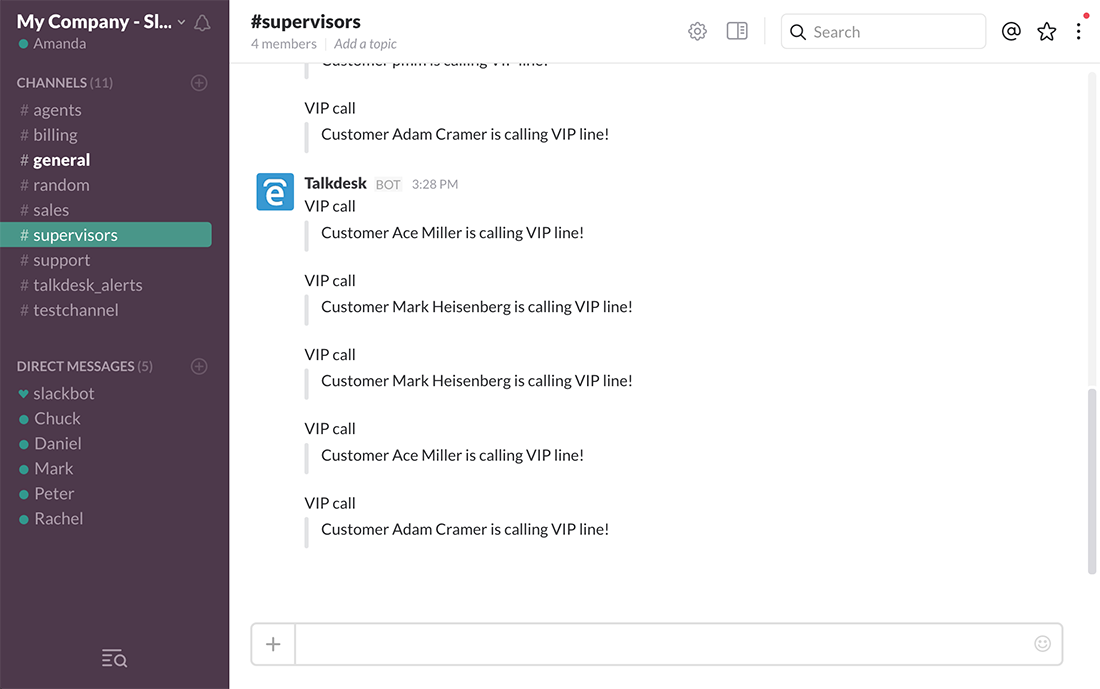Screen dimensions: 1100x689
Task: View the 4 members list
Action: point(283,44)
